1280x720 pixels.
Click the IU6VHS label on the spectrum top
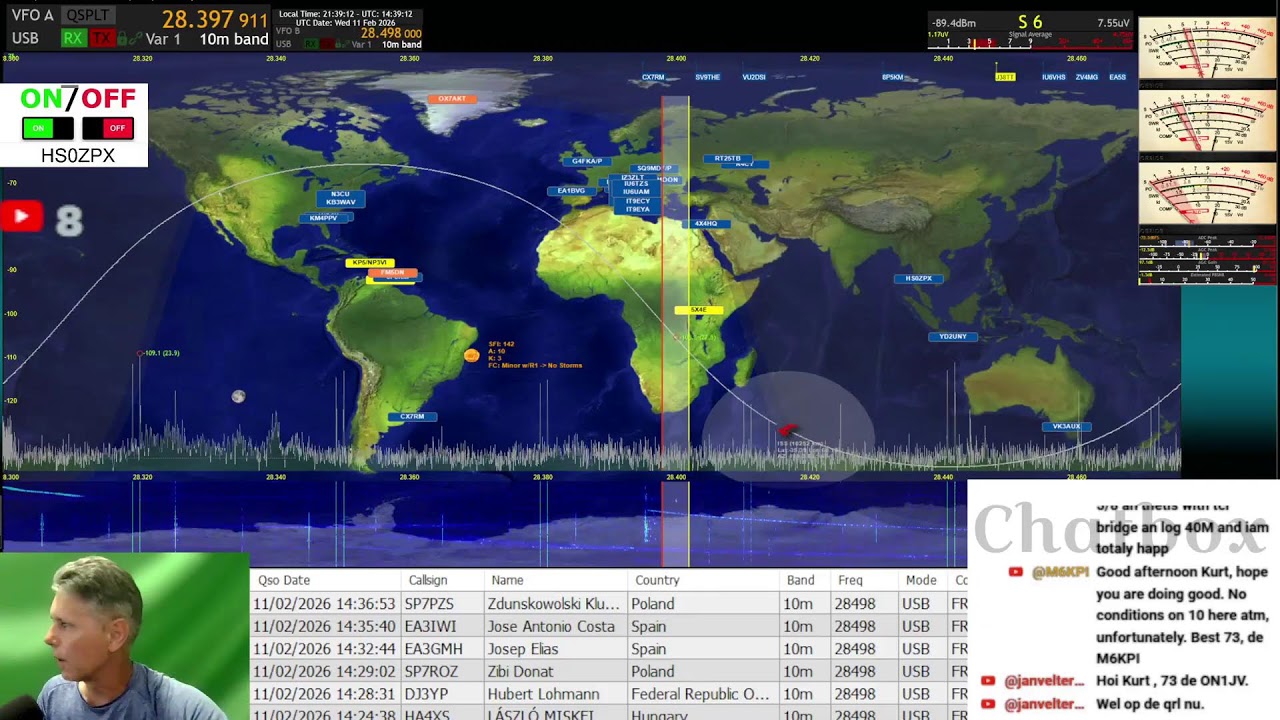[x=1054, y=77]
